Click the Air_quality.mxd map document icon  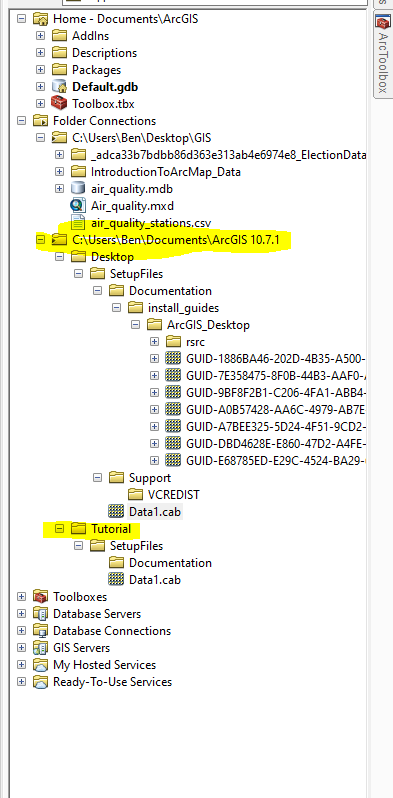(78, 206)
